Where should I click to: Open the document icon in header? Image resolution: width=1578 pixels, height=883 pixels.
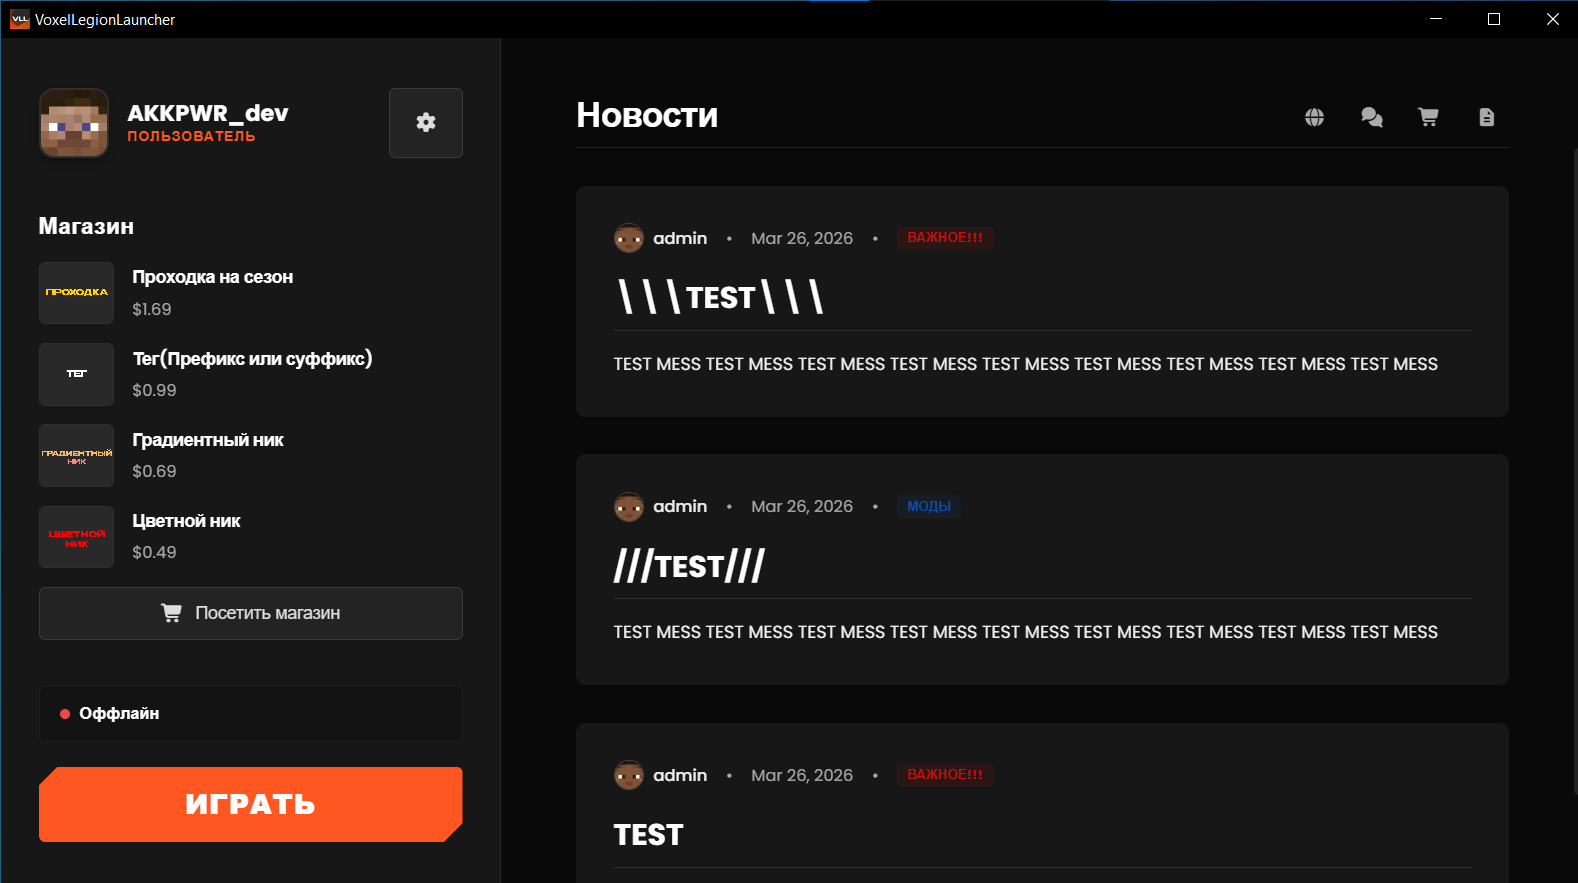(1486, 117)
